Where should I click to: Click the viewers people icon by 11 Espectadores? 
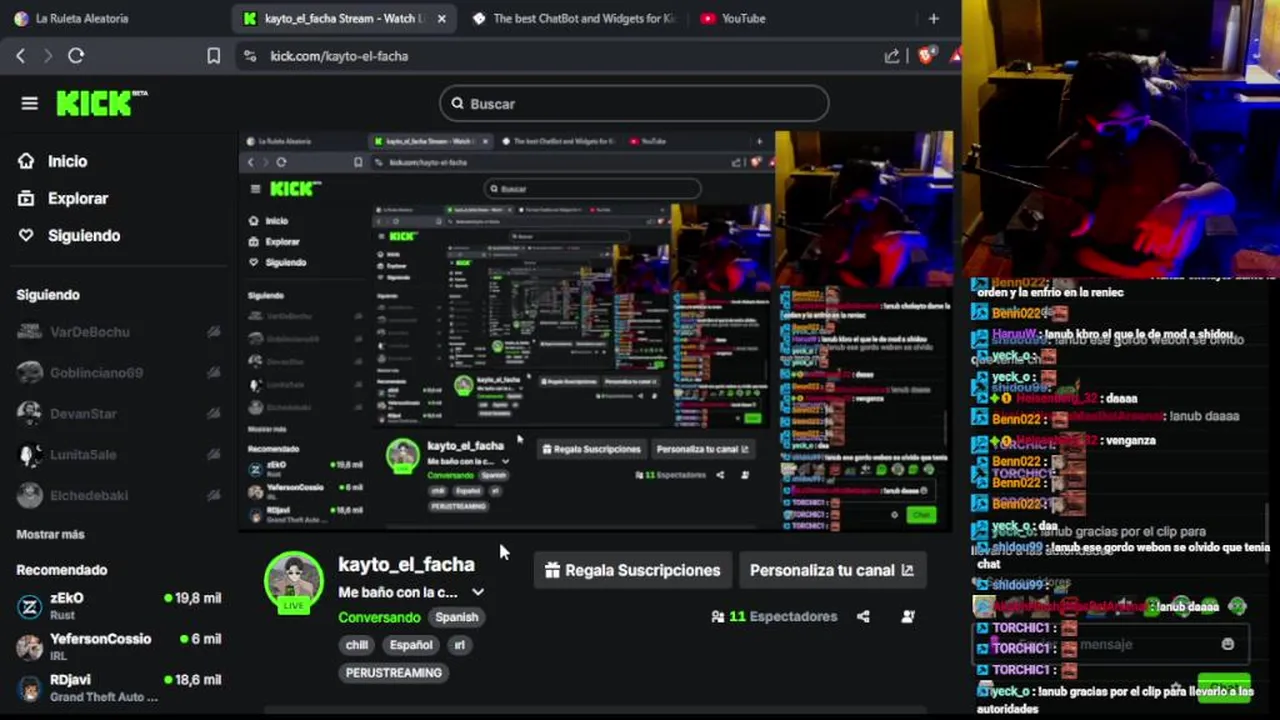(717, 617)
